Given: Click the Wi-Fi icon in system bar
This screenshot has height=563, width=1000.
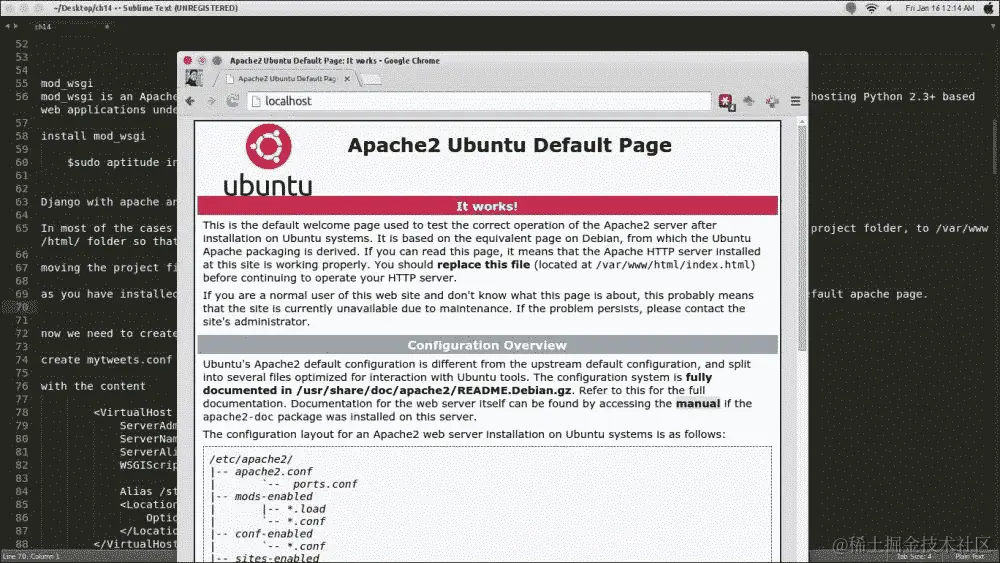Looking at the screenshot, I should tap(871, 8).
